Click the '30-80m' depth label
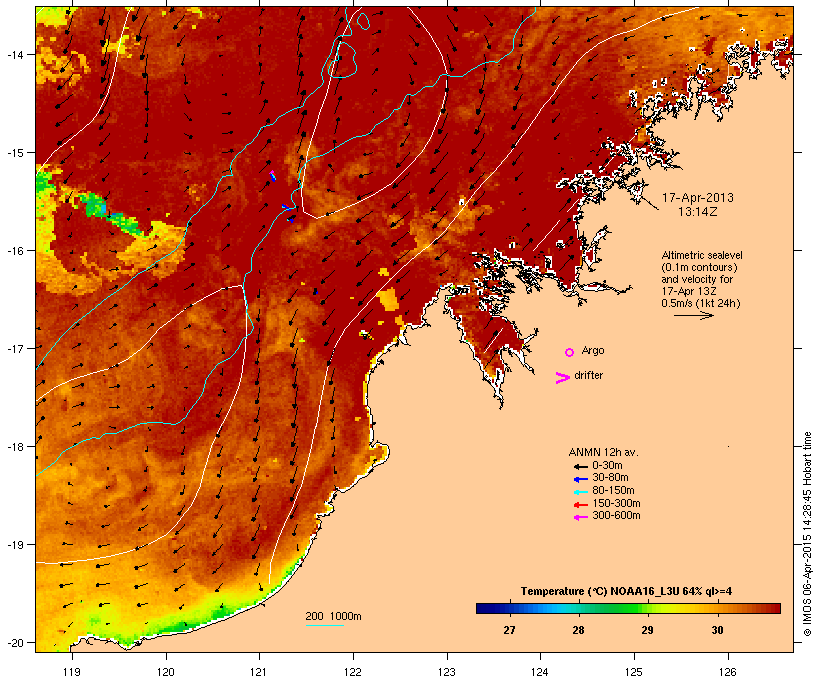Screen dimensions: 820x680 (x=610, y=477)
